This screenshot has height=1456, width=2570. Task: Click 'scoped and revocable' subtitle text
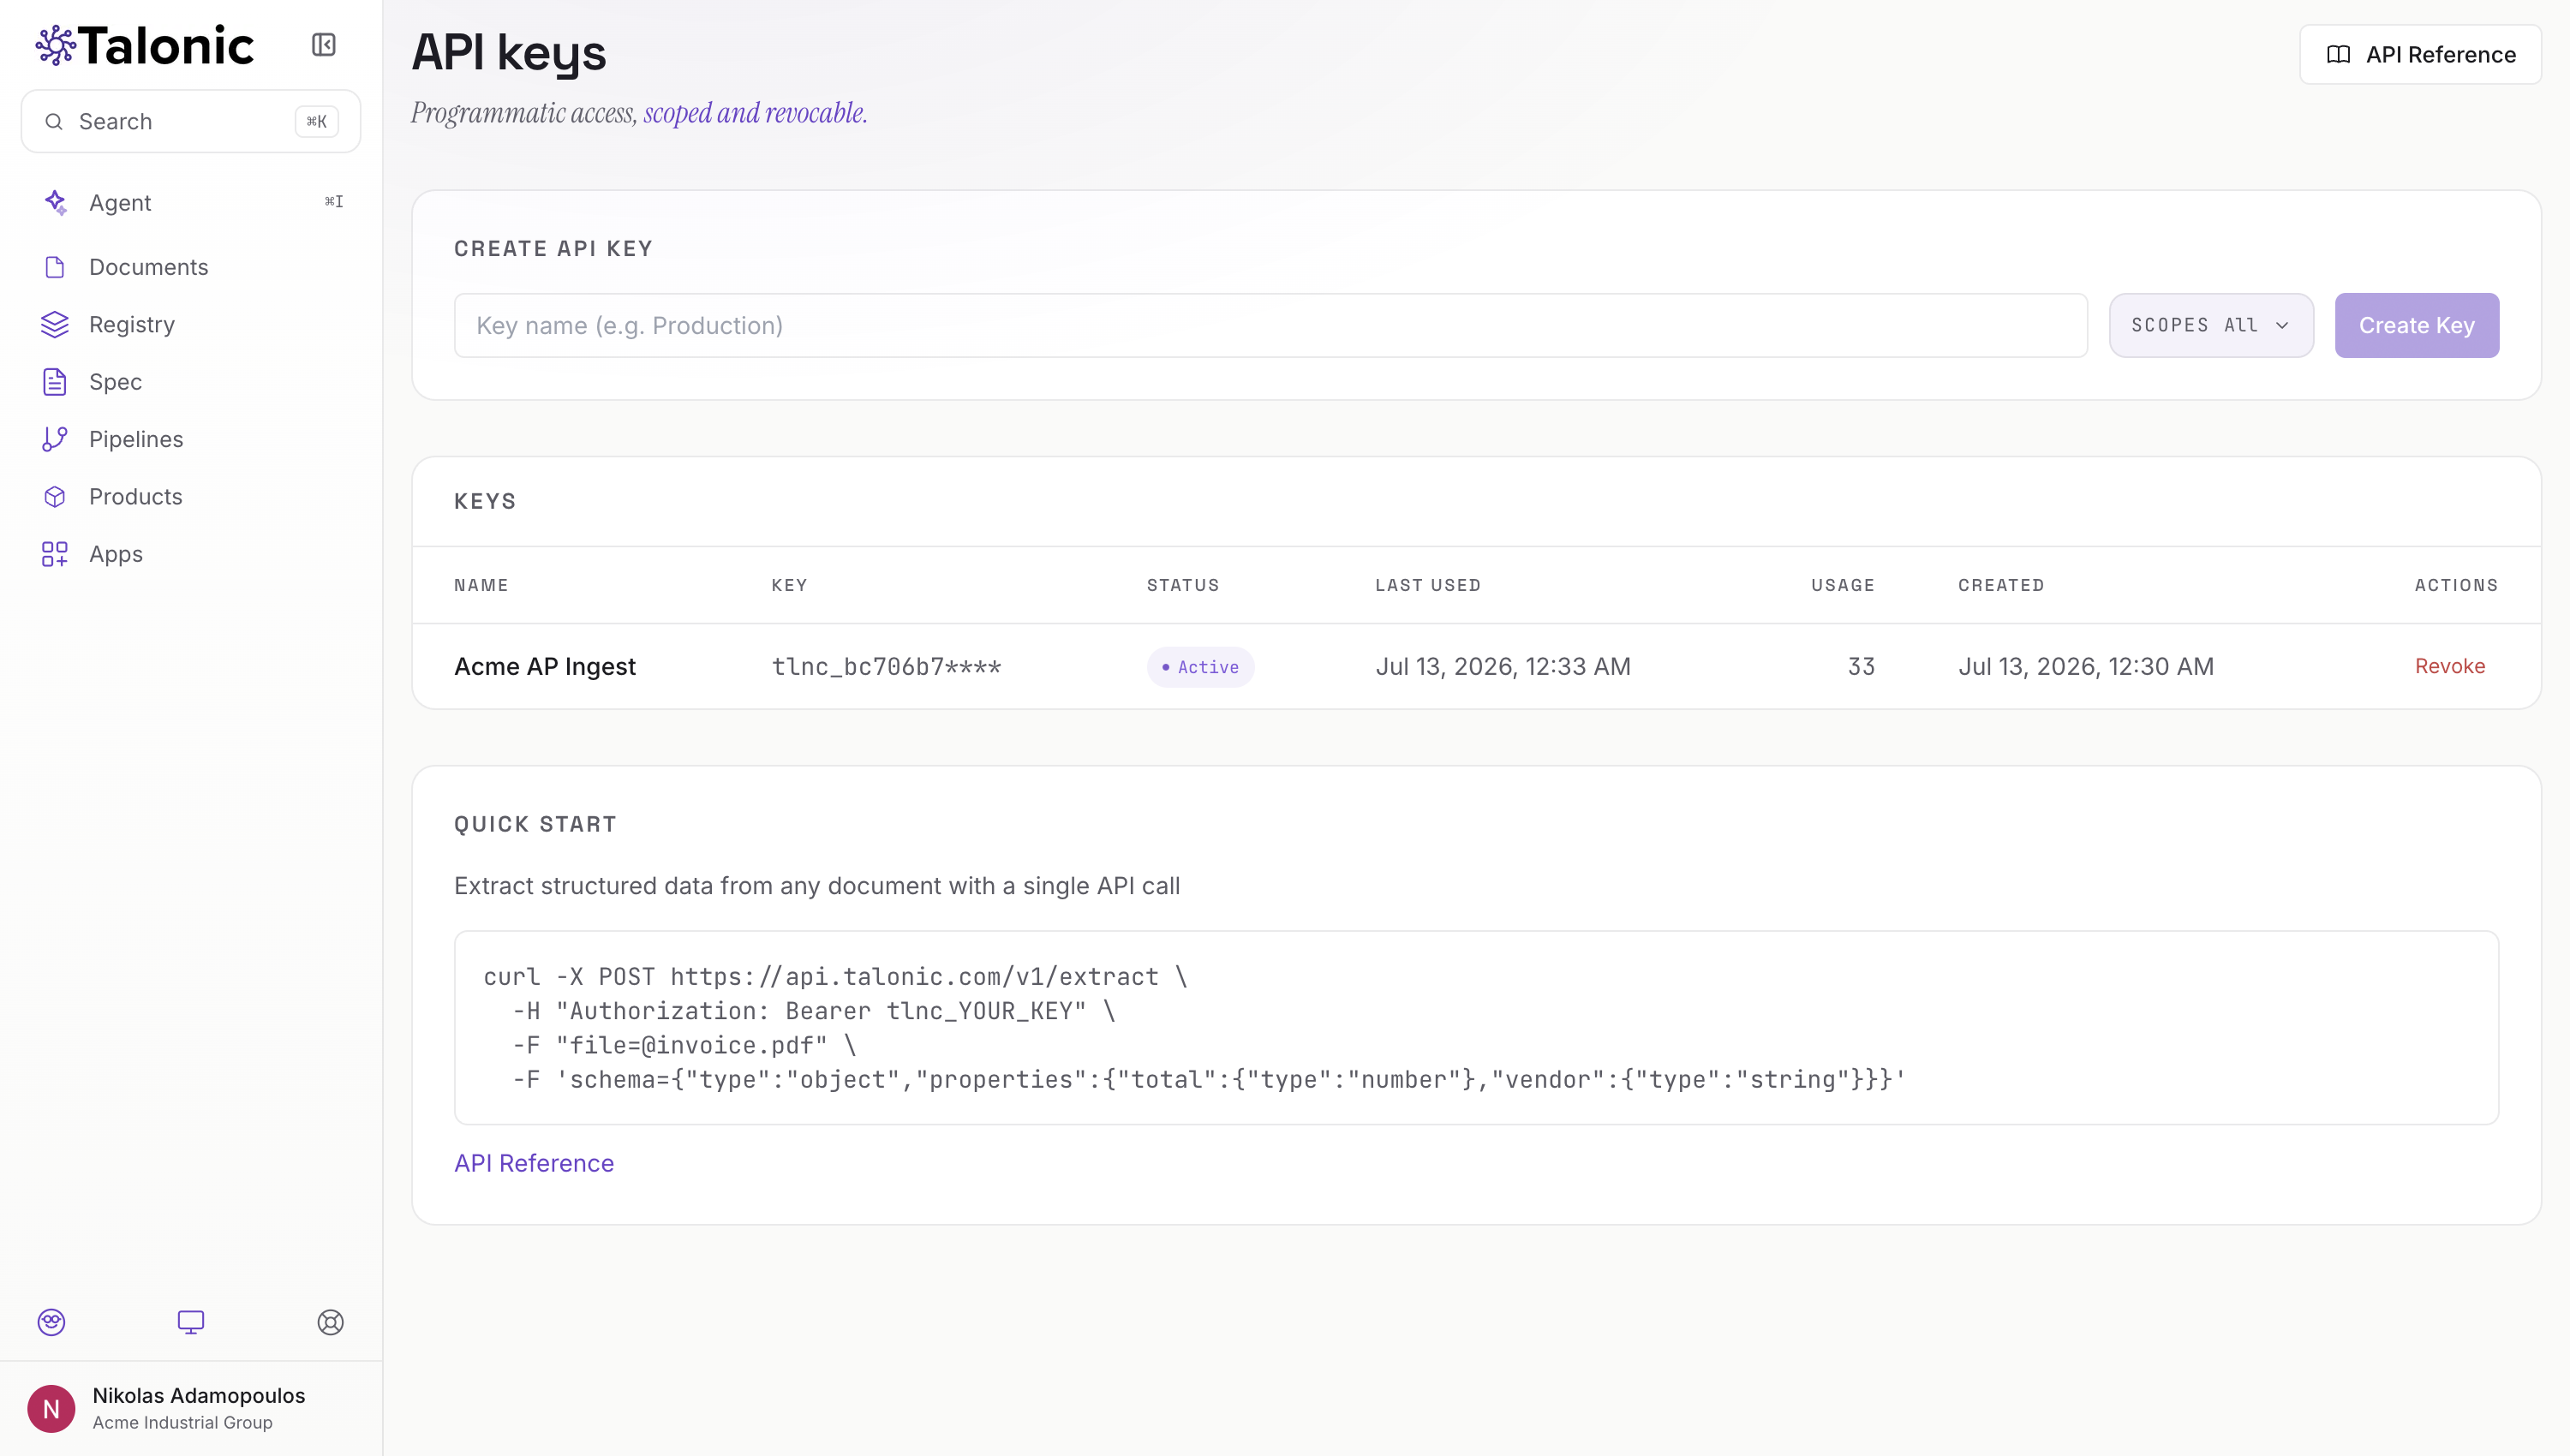coord(755,113)
